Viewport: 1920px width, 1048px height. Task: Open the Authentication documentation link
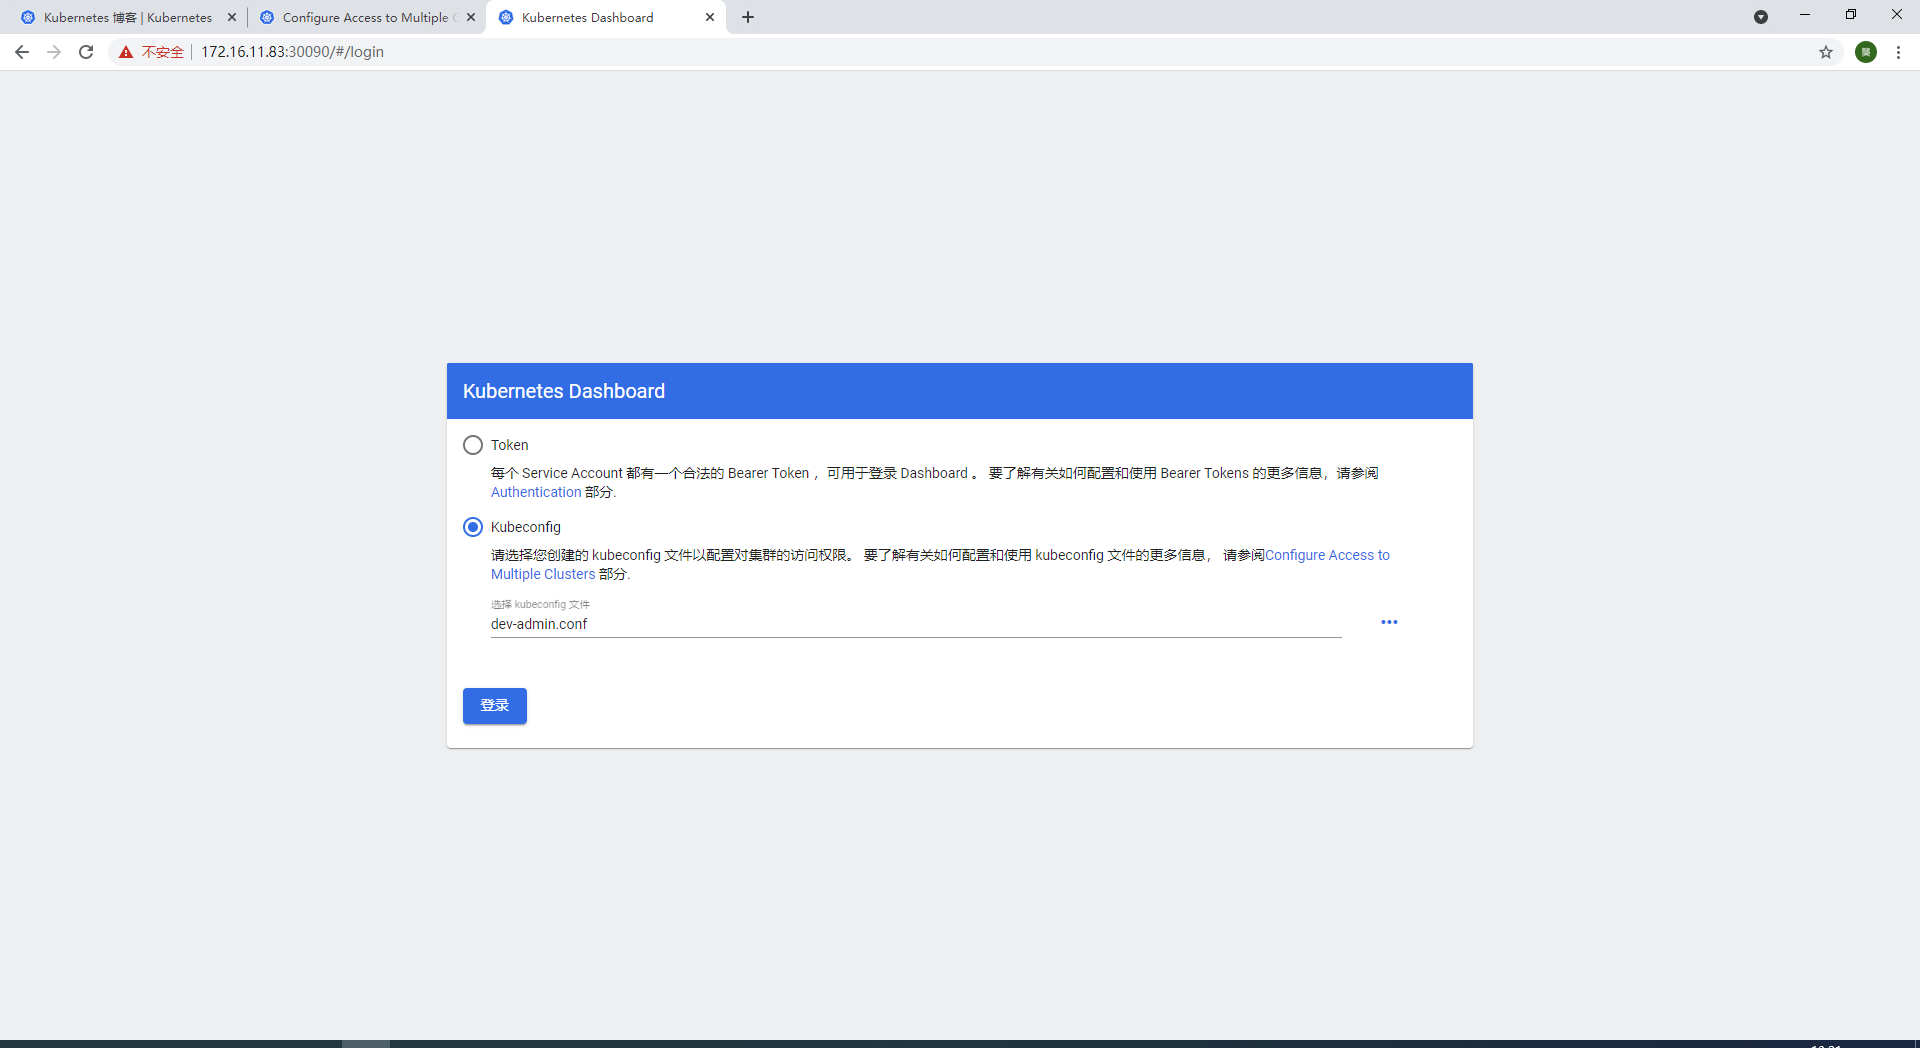[x=536, y=492]
